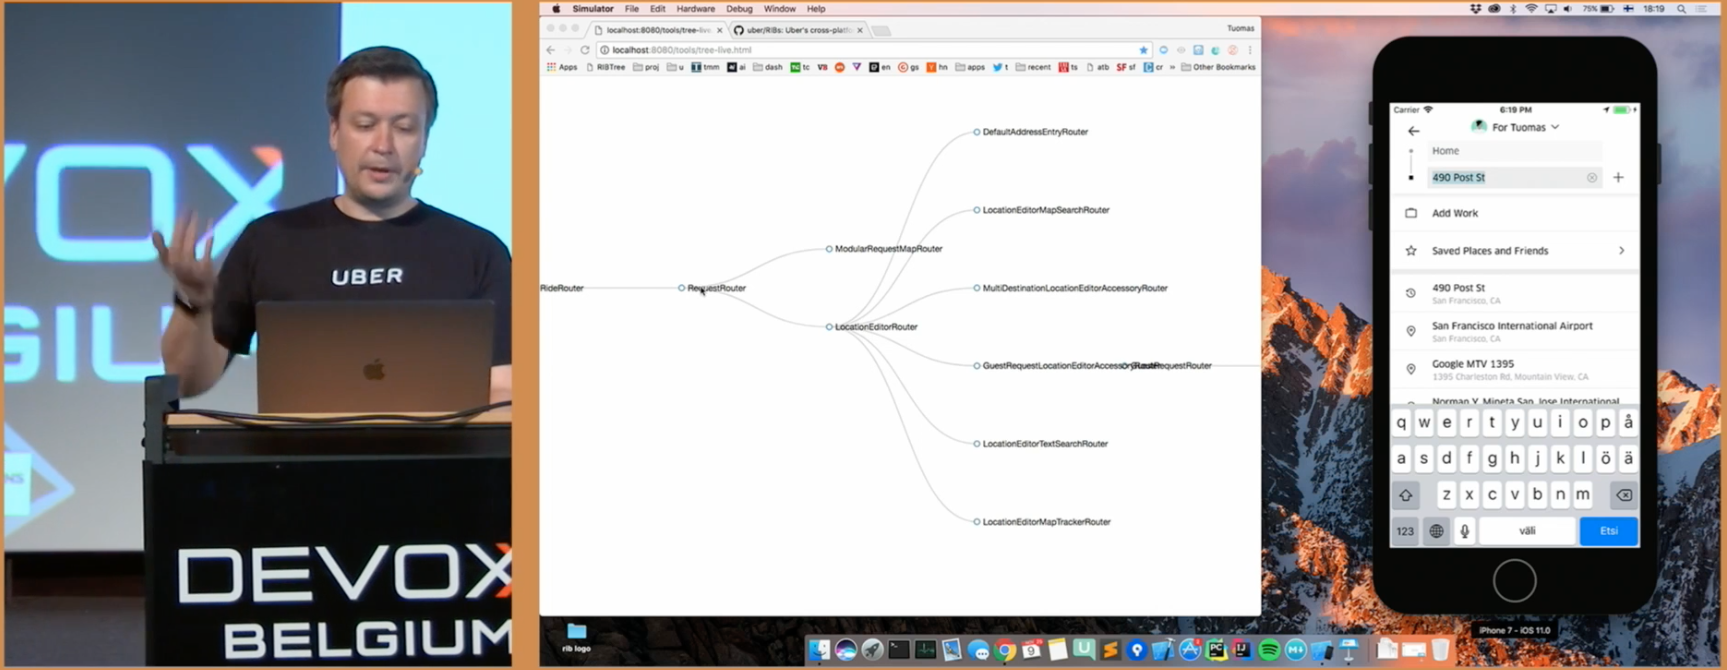Tap the microphone dictation key

pos(1464,531)
